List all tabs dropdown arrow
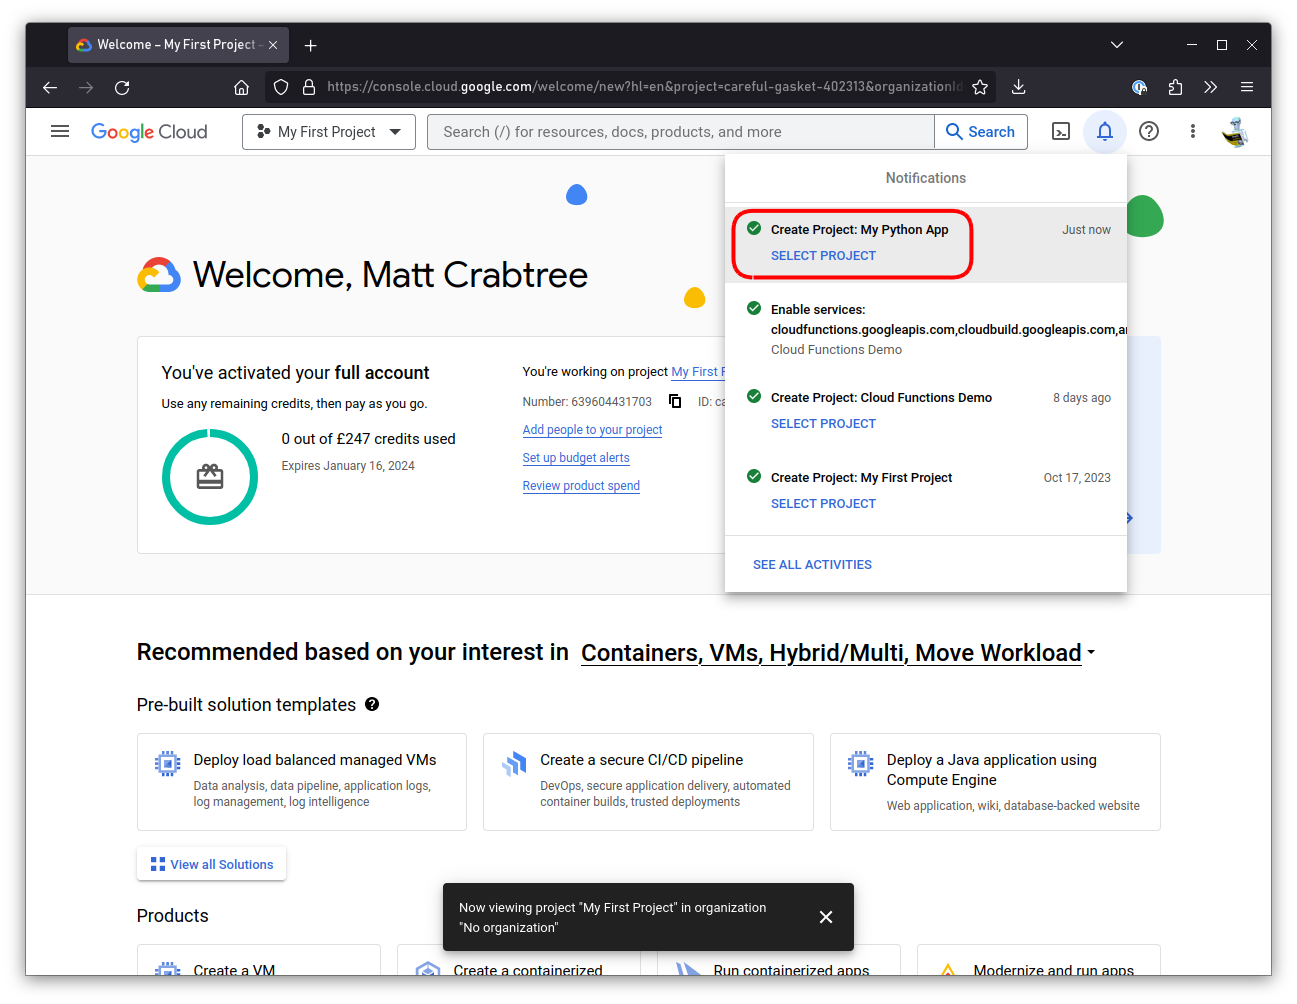This screenshot has width=1297, height=1004. point(1117,45)
